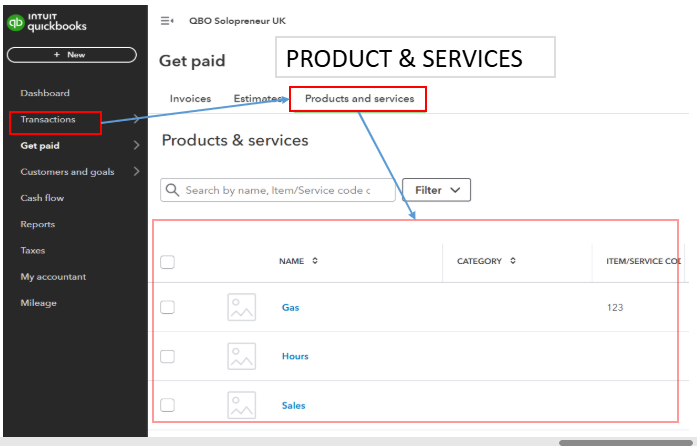
Task: Open the Sales product link
Action: click(x=293, y=405)
